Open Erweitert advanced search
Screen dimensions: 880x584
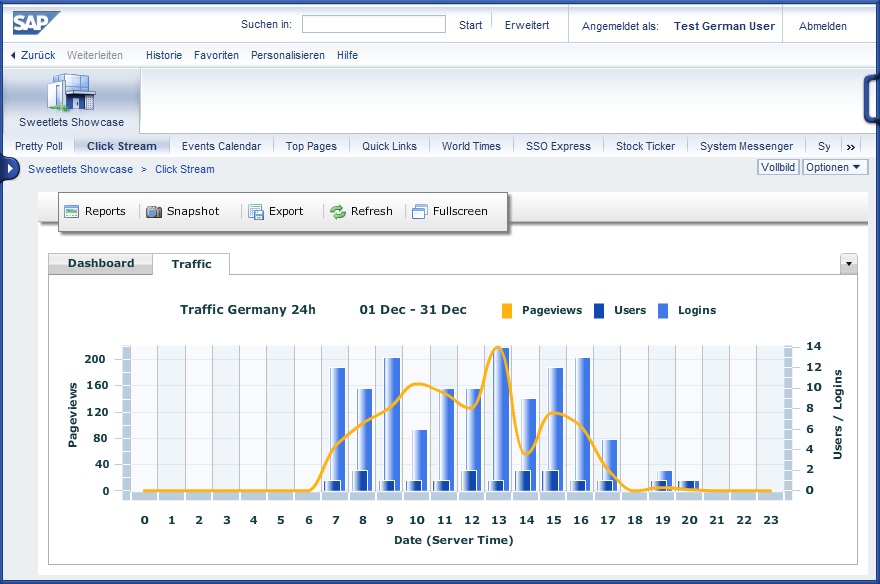pos(526,25)
